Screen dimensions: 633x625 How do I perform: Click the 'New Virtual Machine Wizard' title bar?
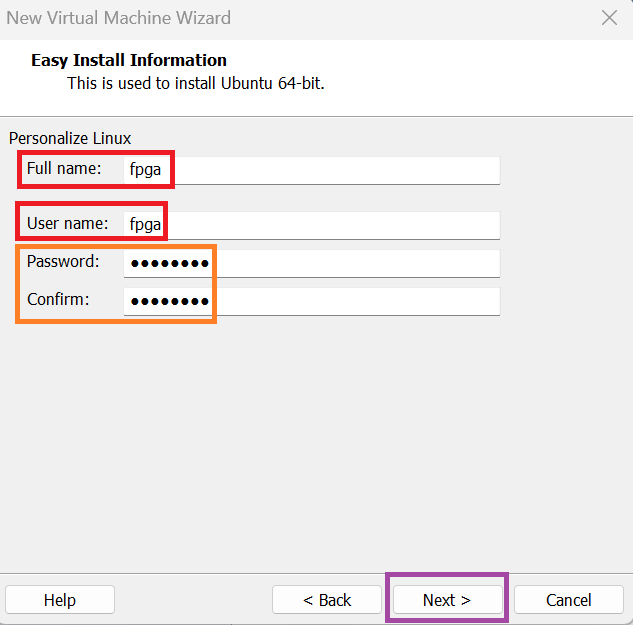point(118,18)
